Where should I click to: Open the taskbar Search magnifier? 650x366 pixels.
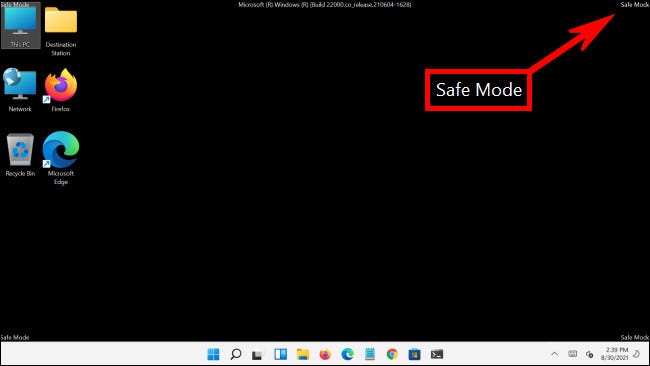click(236, 354)
